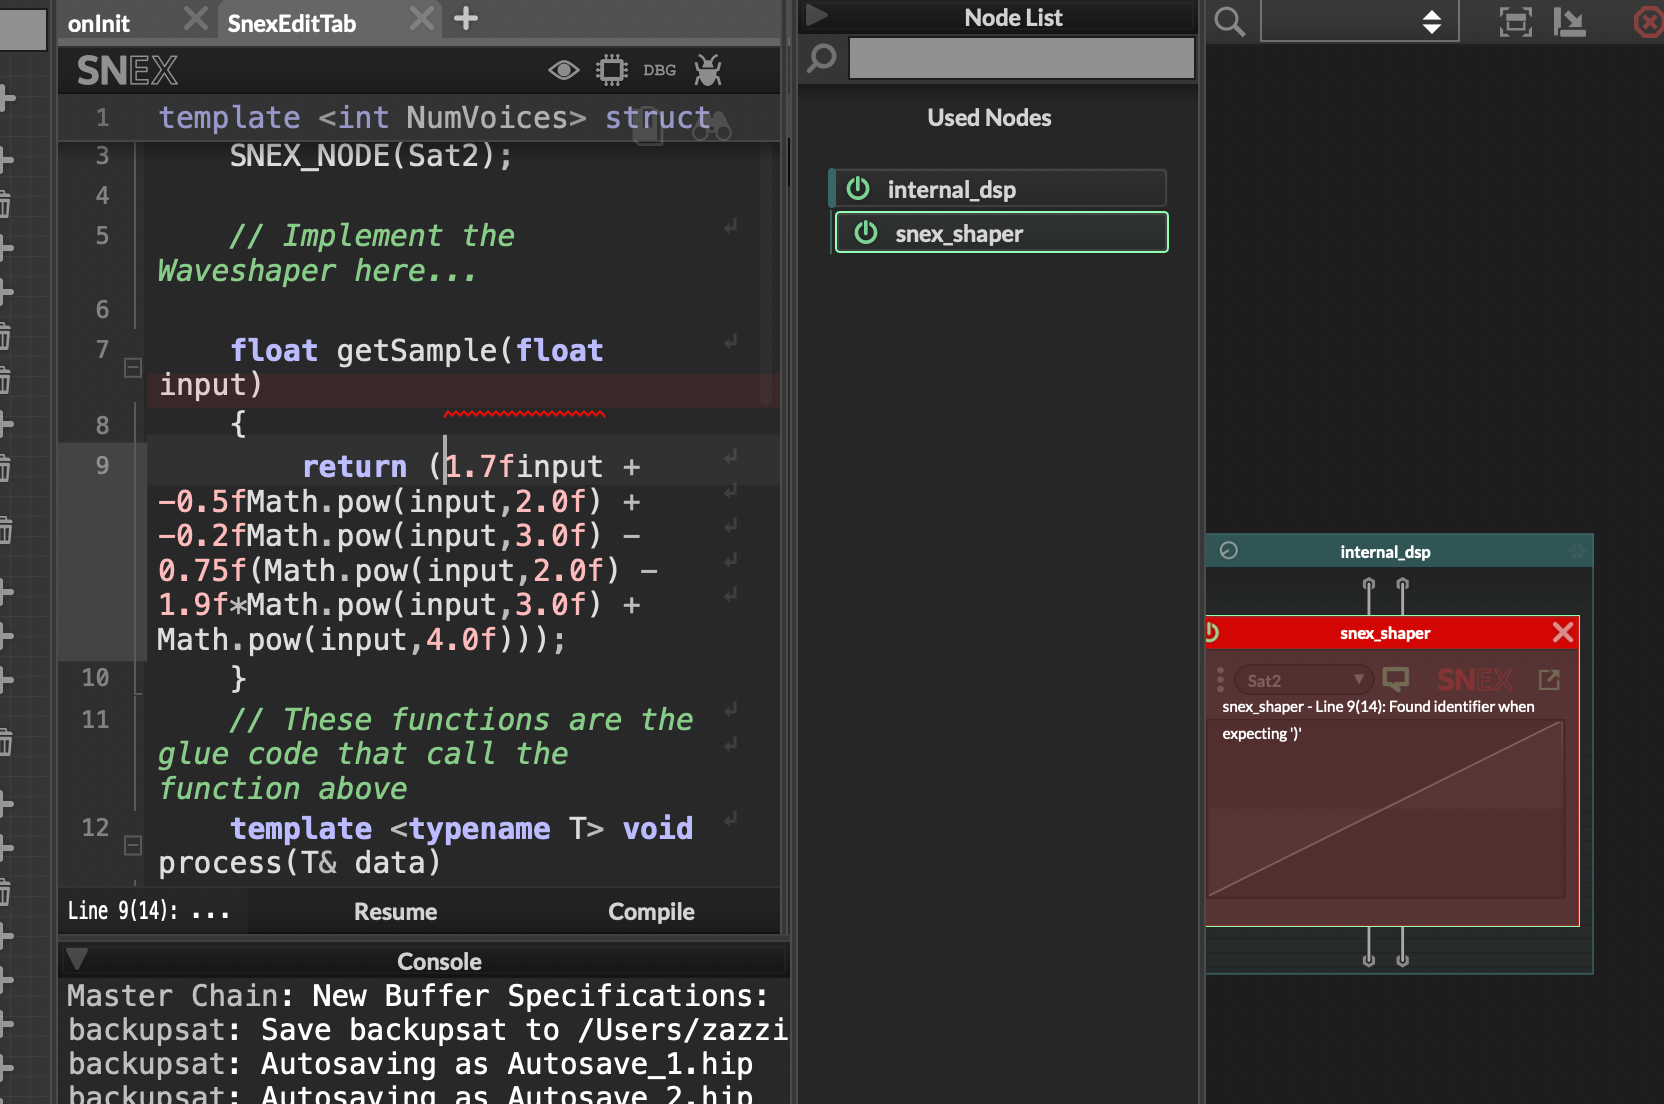Click the binoculars find icon in editor

[x=712, y=128]
